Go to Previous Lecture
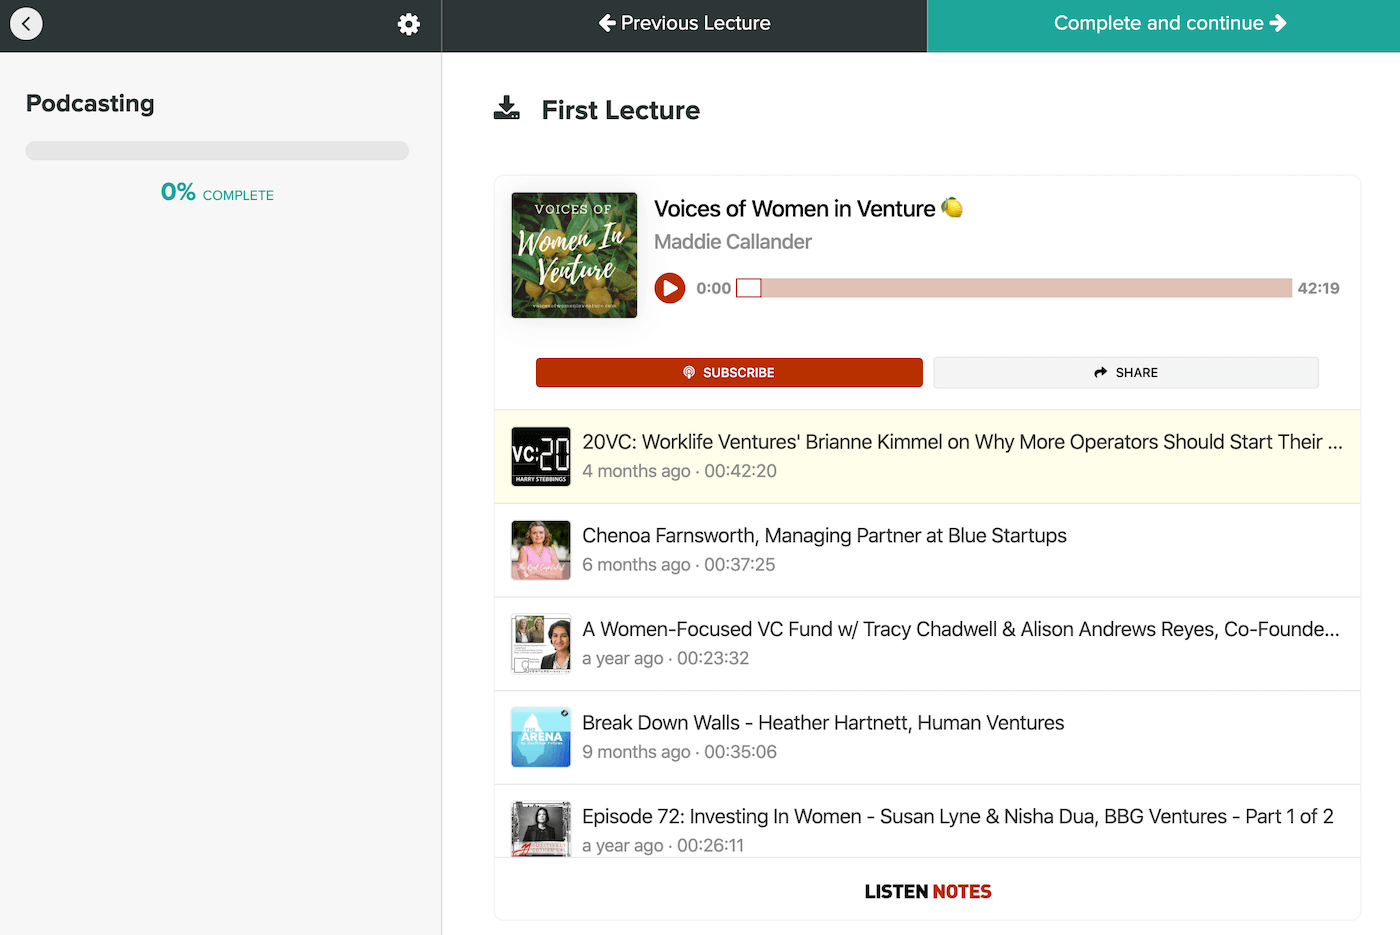This screenshot has width=1400, height=935. pyautogui.click(x=685, y=24)
